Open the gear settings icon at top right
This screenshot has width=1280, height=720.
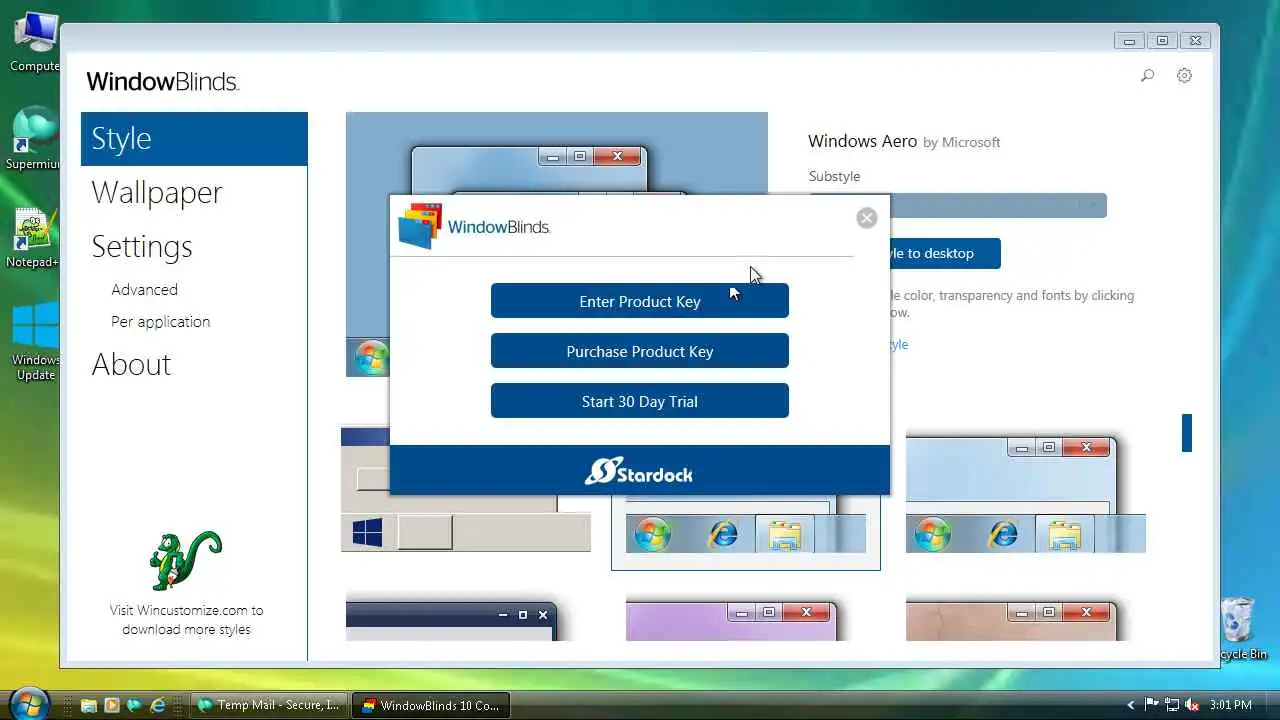coord(1184,75)
